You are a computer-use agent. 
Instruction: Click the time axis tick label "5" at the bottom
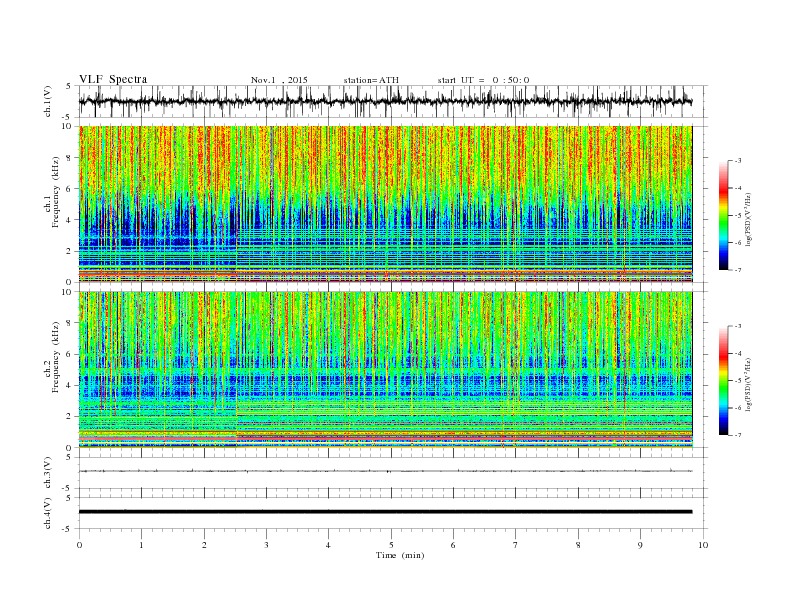tap(391, 545)
